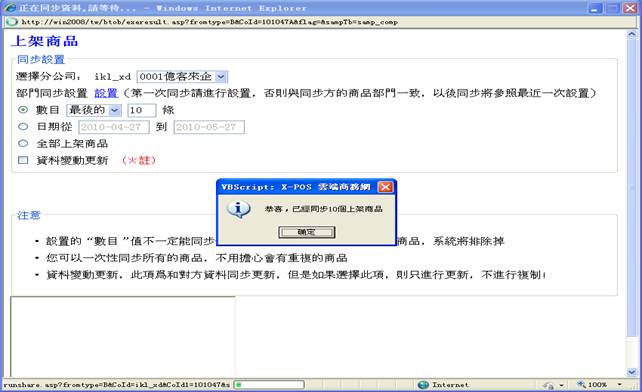Click the 設置 link for department sync
Screen dimensions: 642x392
tap(106, 93)
